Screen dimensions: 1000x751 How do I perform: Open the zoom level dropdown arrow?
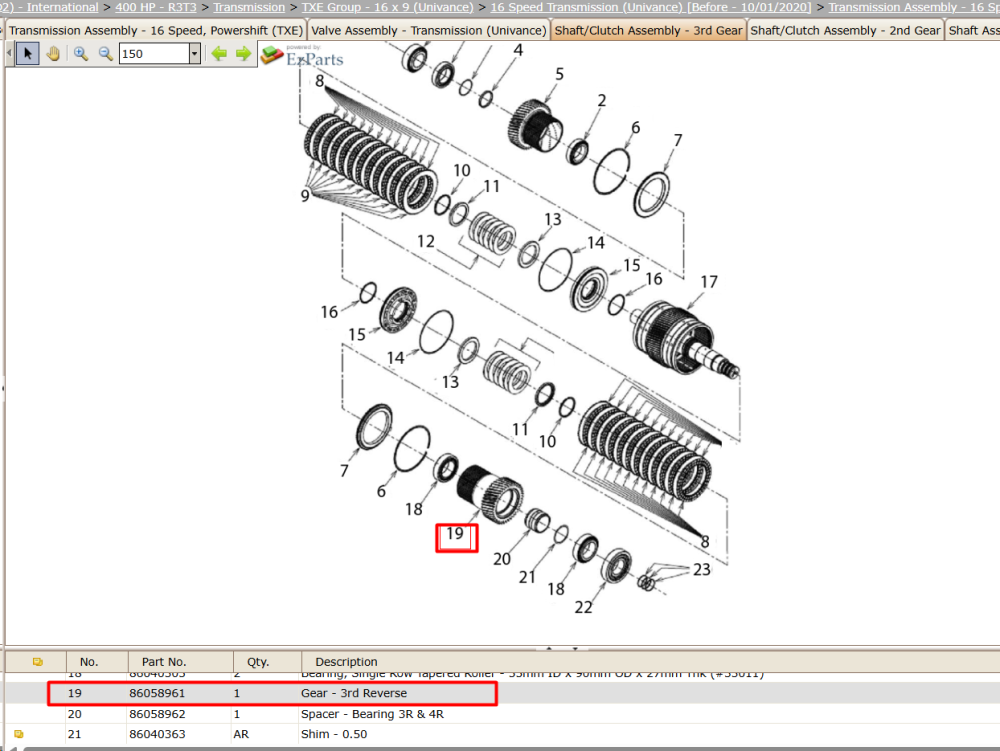(x=195, y=54)
